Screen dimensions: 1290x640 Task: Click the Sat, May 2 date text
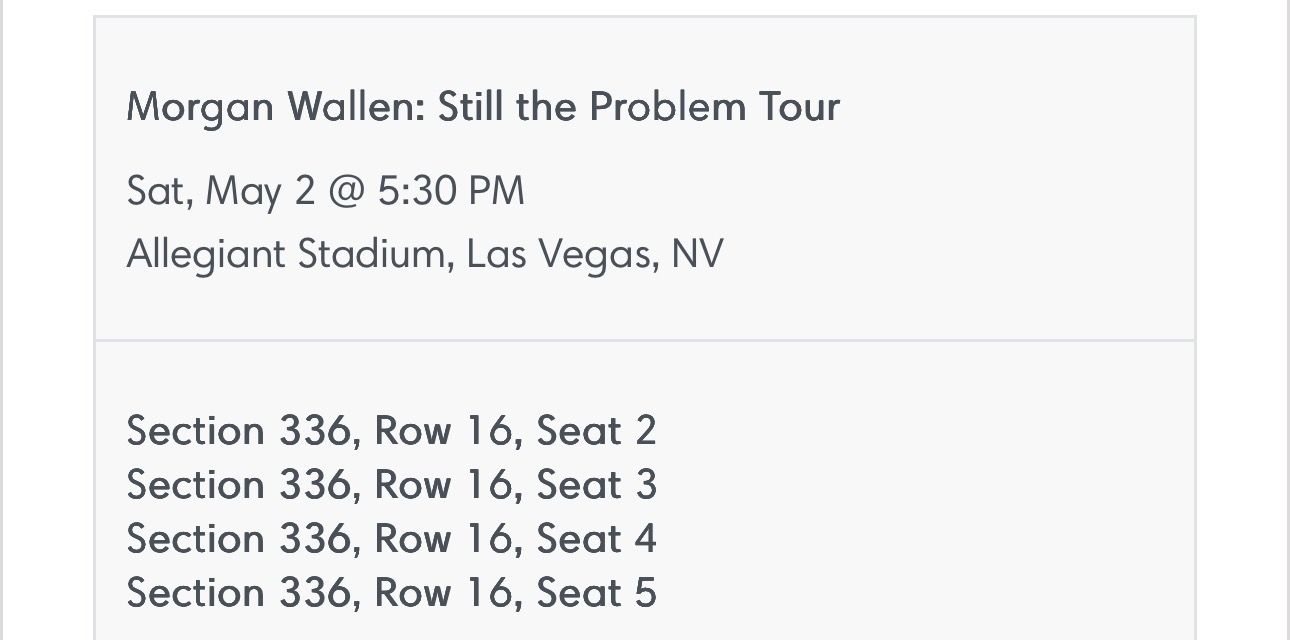(220, 191)
